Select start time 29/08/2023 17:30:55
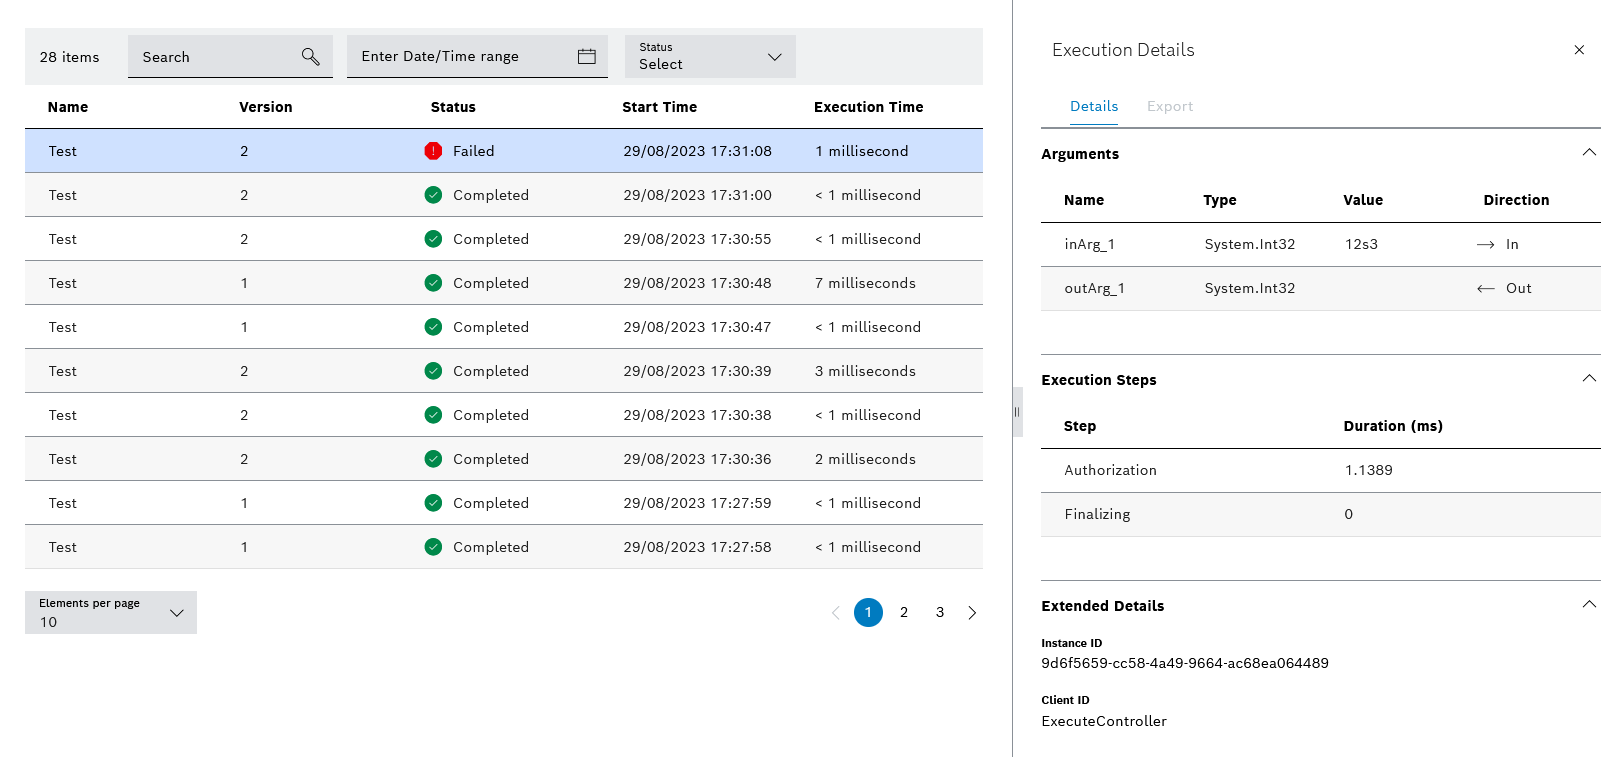This screenshot has height=757, width=1611. [x=698, y=239]
